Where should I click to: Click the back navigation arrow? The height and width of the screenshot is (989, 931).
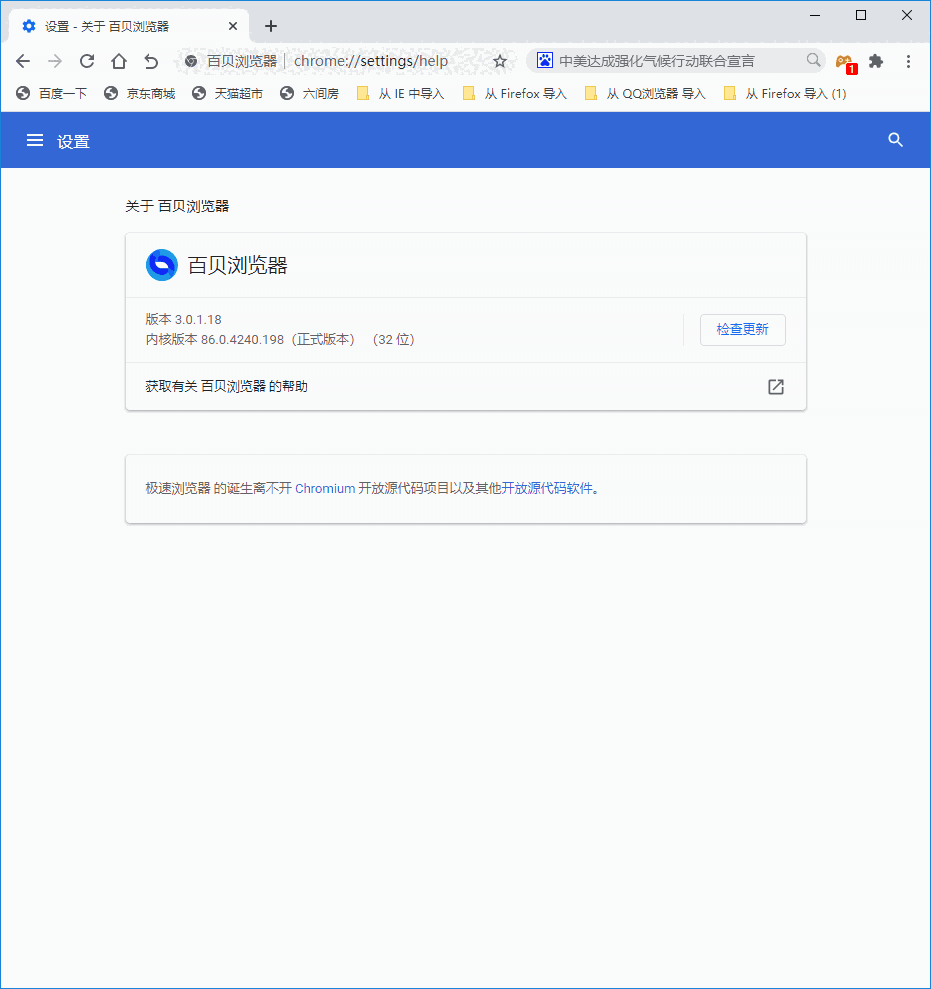tap(23, 61)
